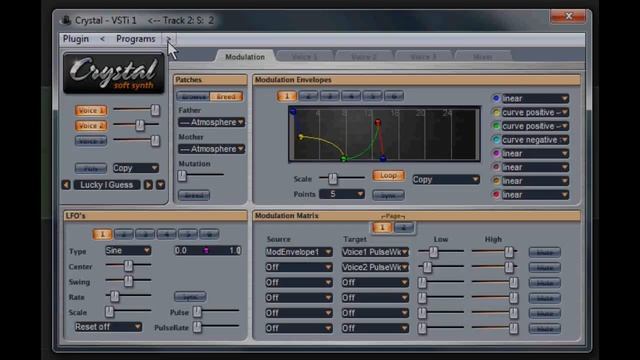640x360 pixels.
Task: Click the plugin icon in title bar
Action: (66, 20)
